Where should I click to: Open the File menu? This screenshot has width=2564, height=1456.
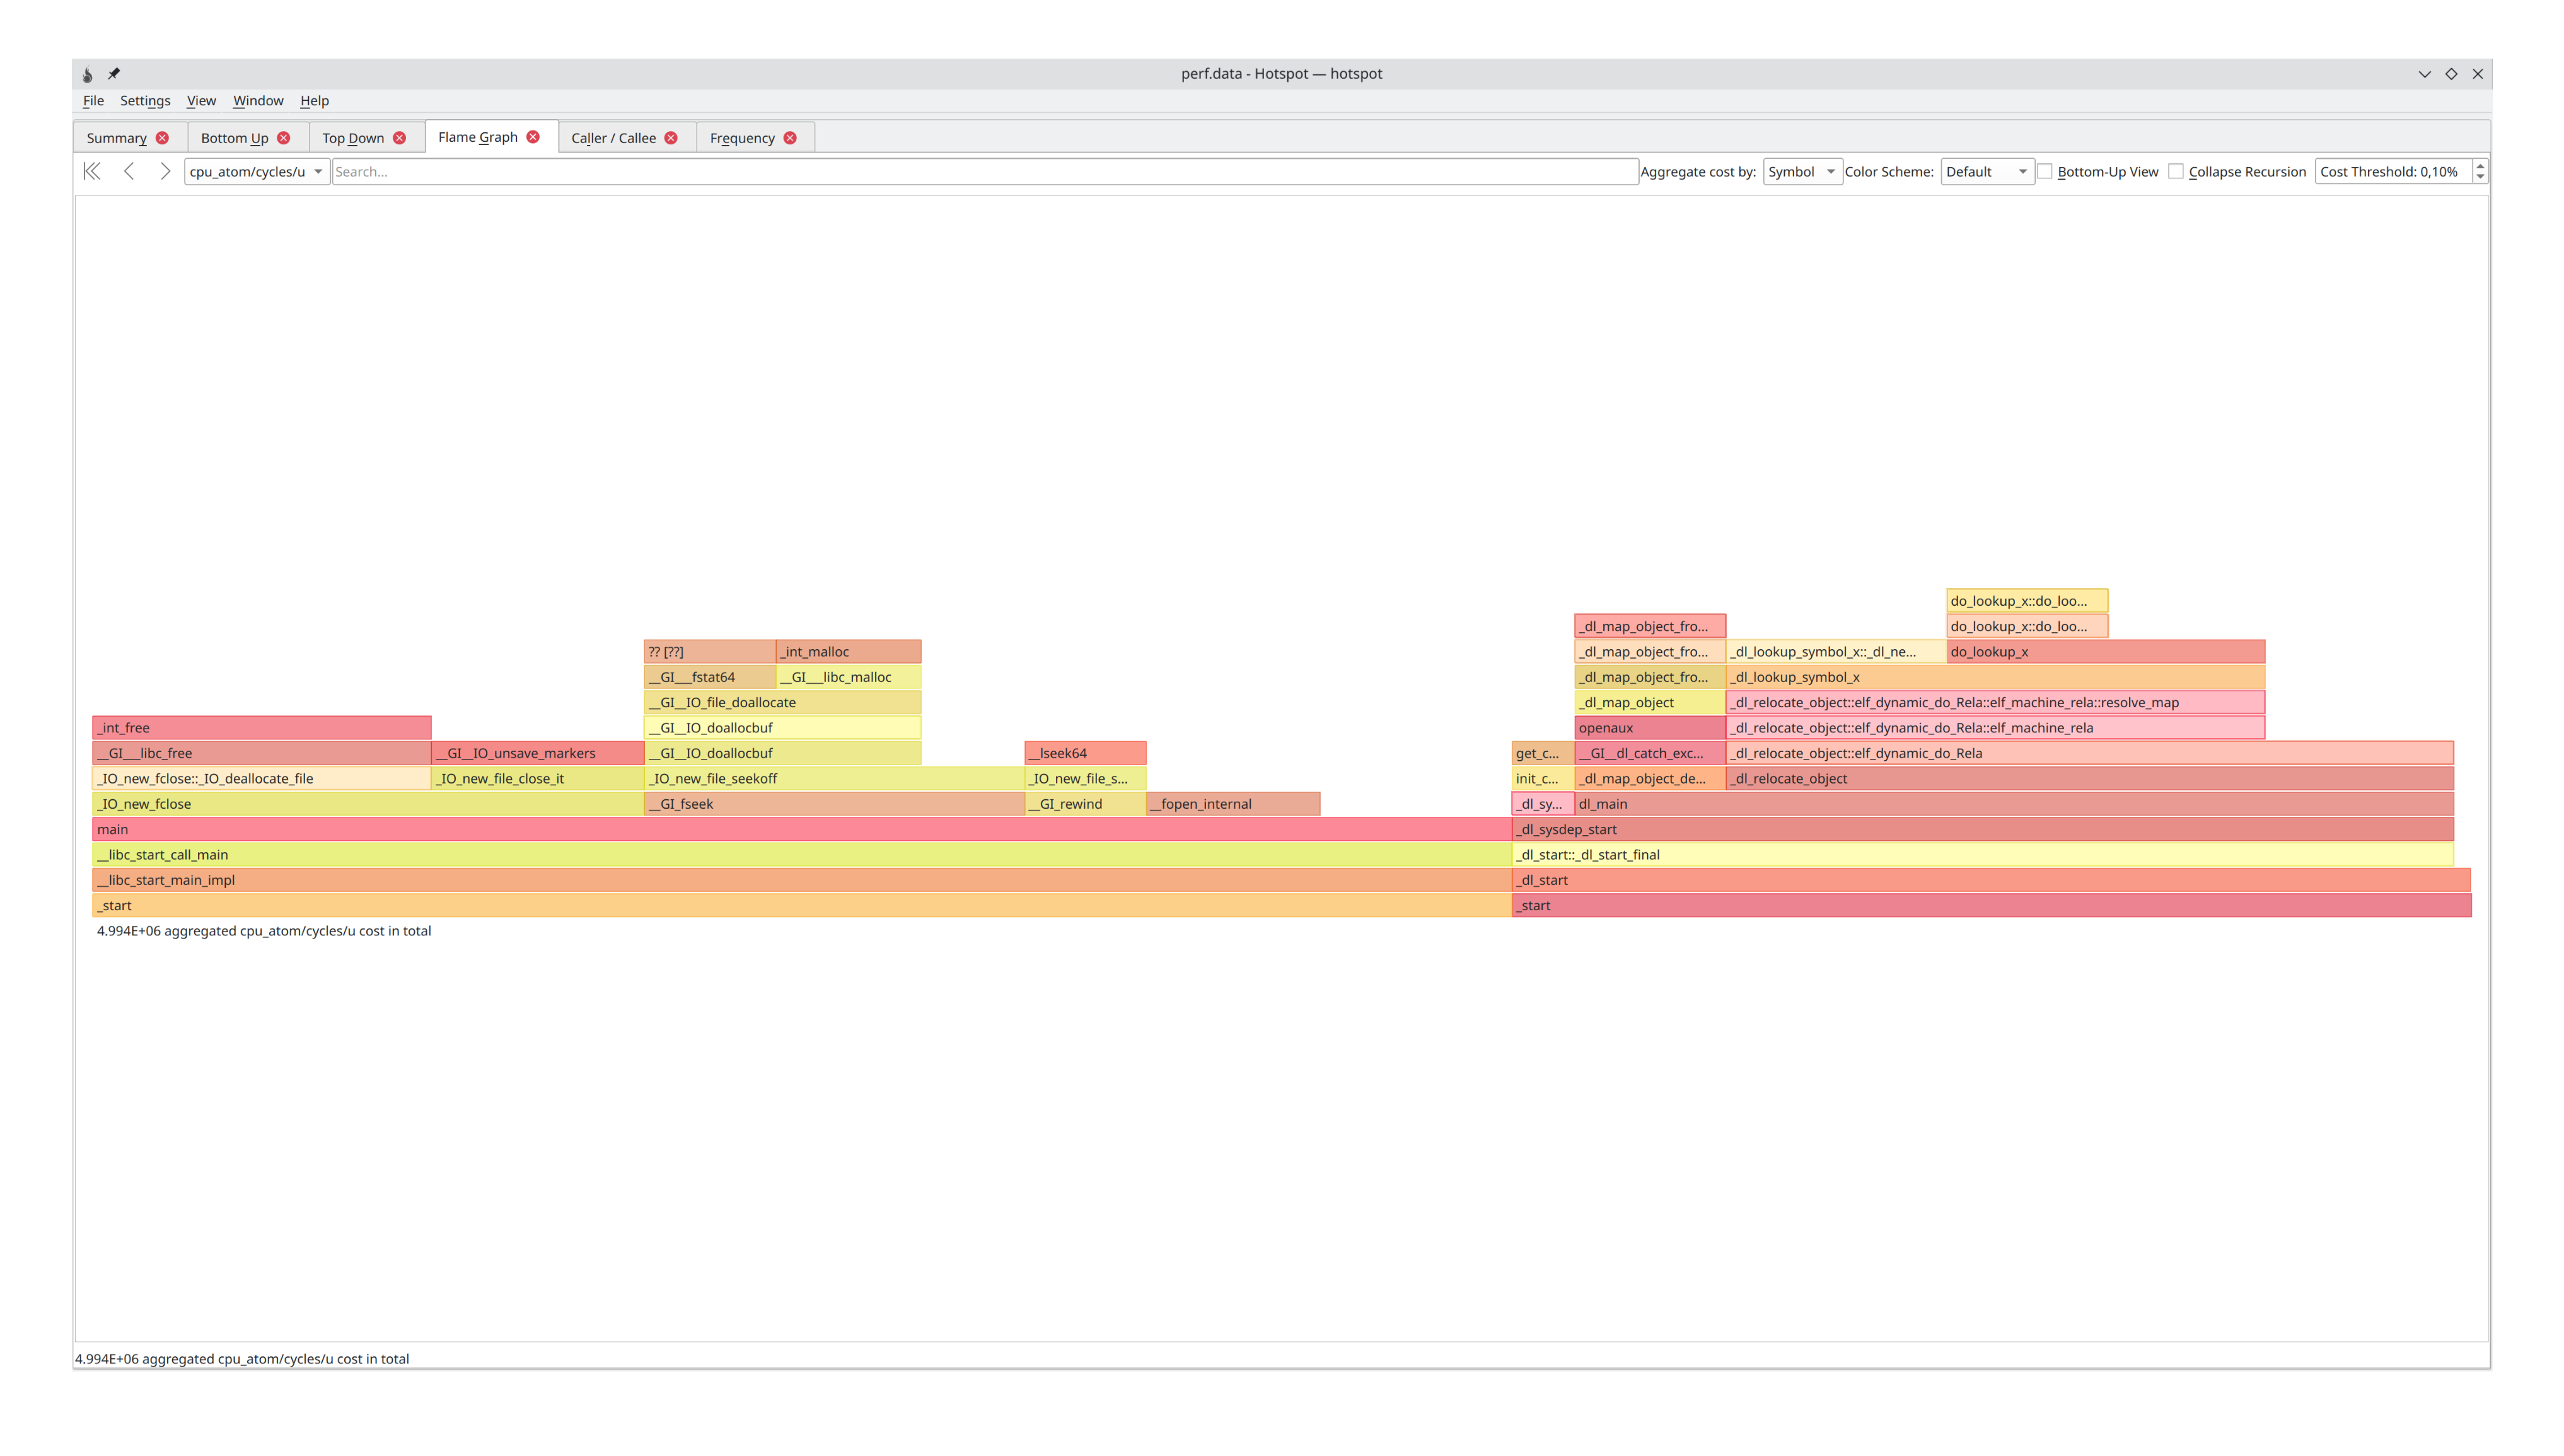(93, 100)
